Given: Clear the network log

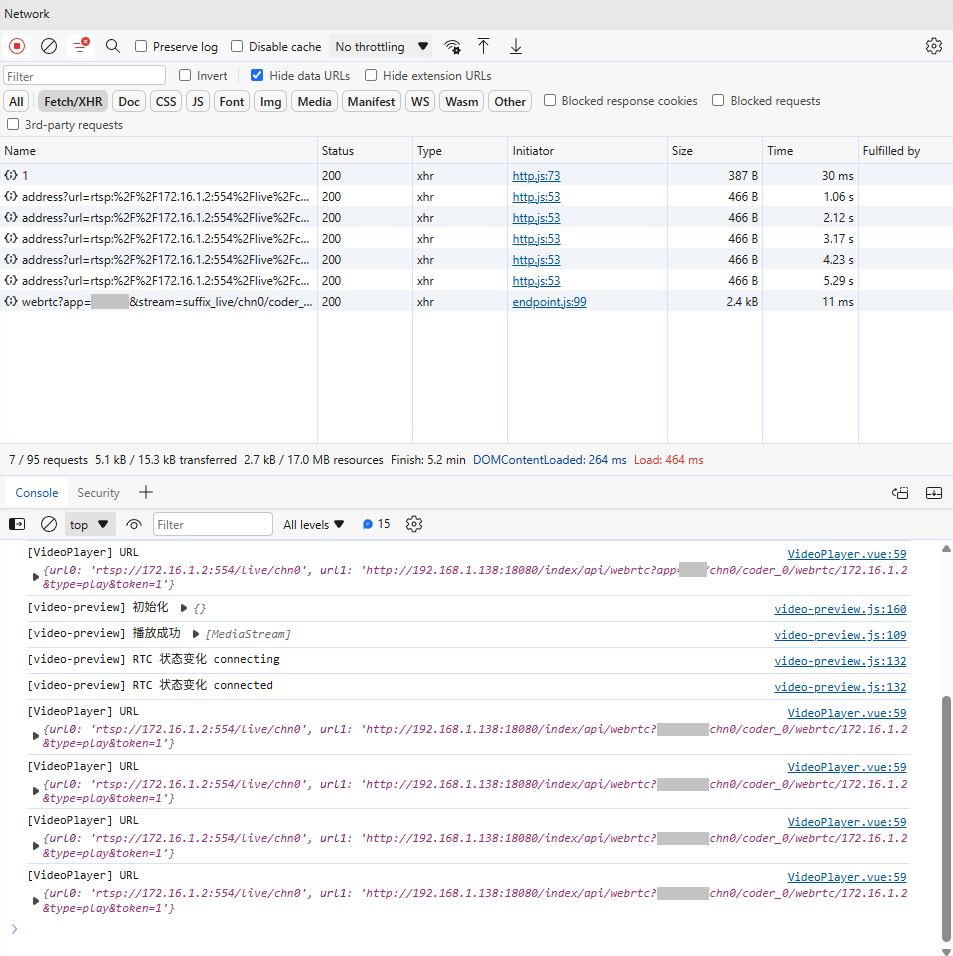Looking at the screenshot, I should pyautogui.click(x=49, y=46).
